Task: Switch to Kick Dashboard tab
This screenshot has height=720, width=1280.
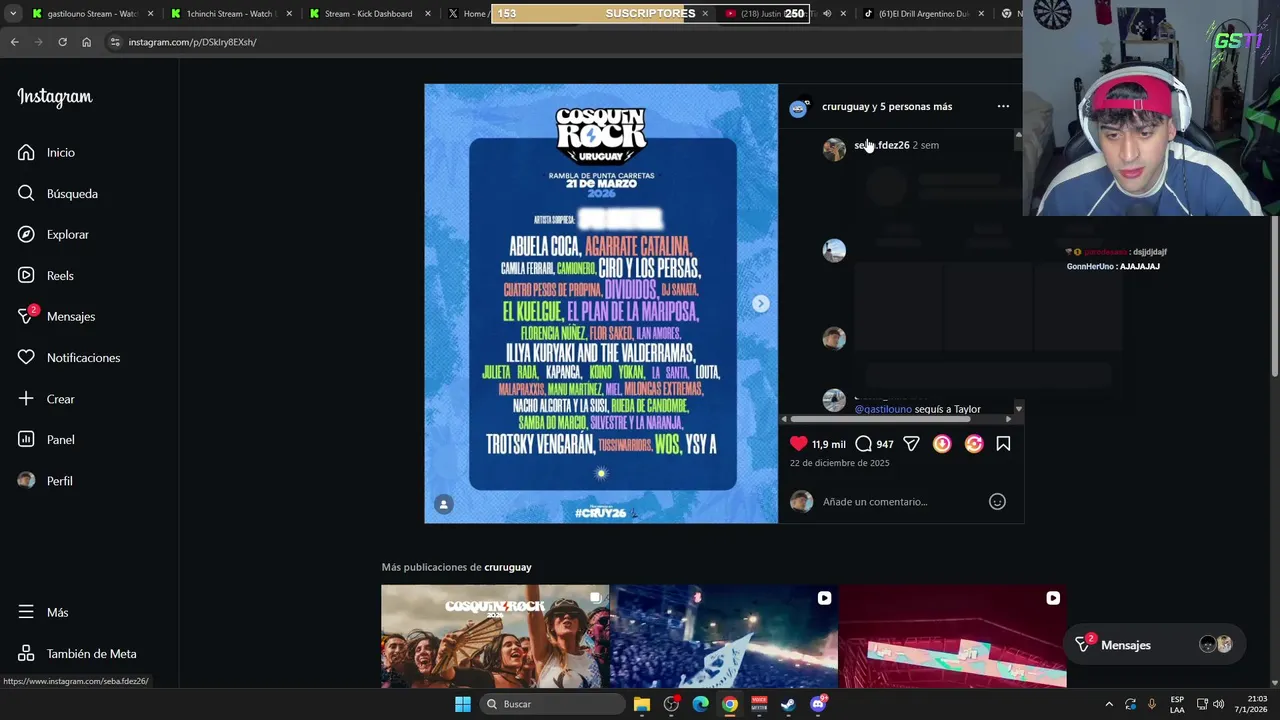Action: point(369,14)
